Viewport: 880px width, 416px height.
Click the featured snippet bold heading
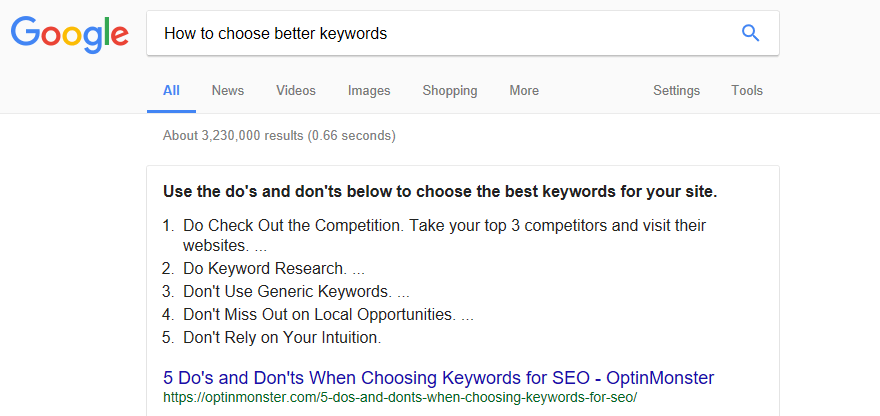[x=440, y=191]
